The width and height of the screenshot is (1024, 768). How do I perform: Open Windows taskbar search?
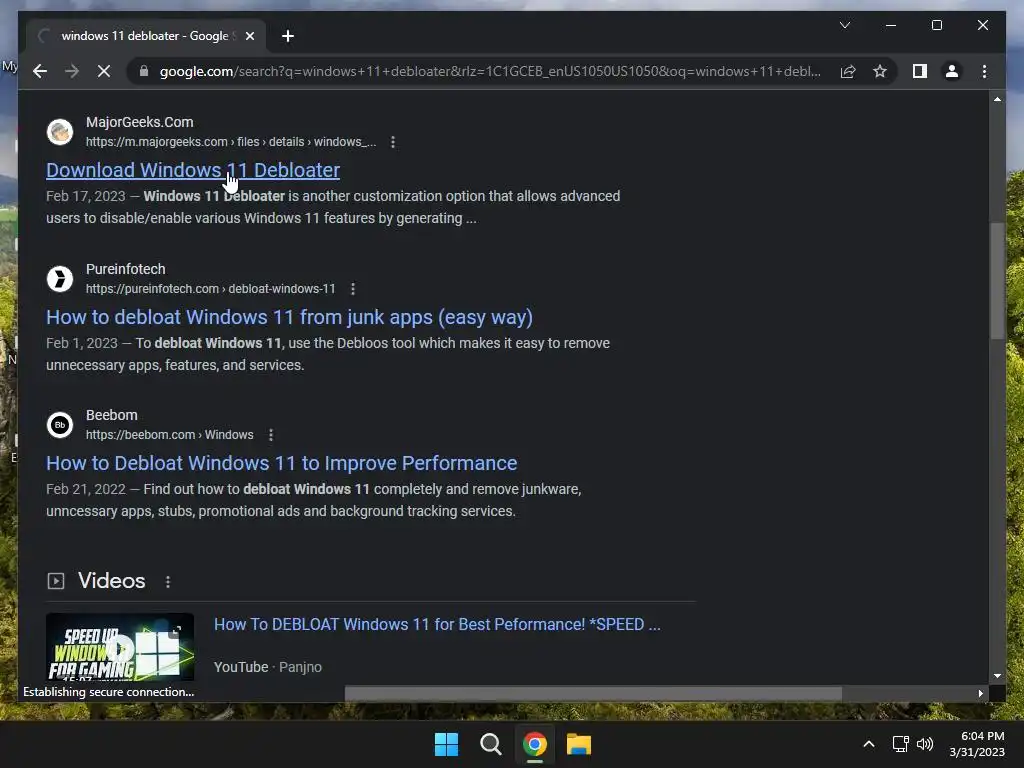pyautogui.click(x=490, y=744)
